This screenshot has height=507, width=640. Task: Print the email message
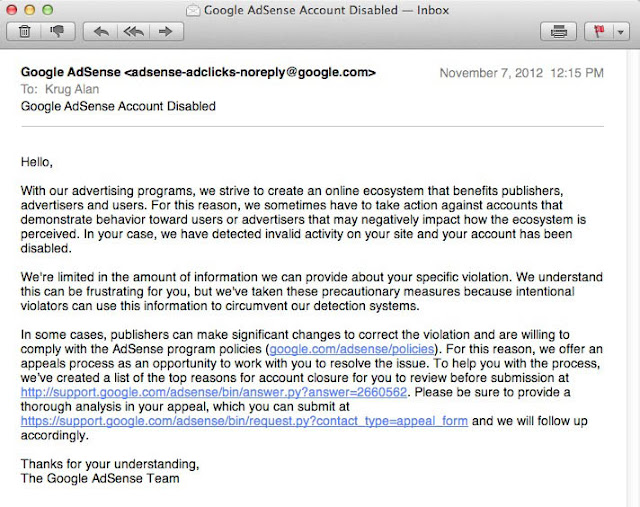(x=559, y=31)
